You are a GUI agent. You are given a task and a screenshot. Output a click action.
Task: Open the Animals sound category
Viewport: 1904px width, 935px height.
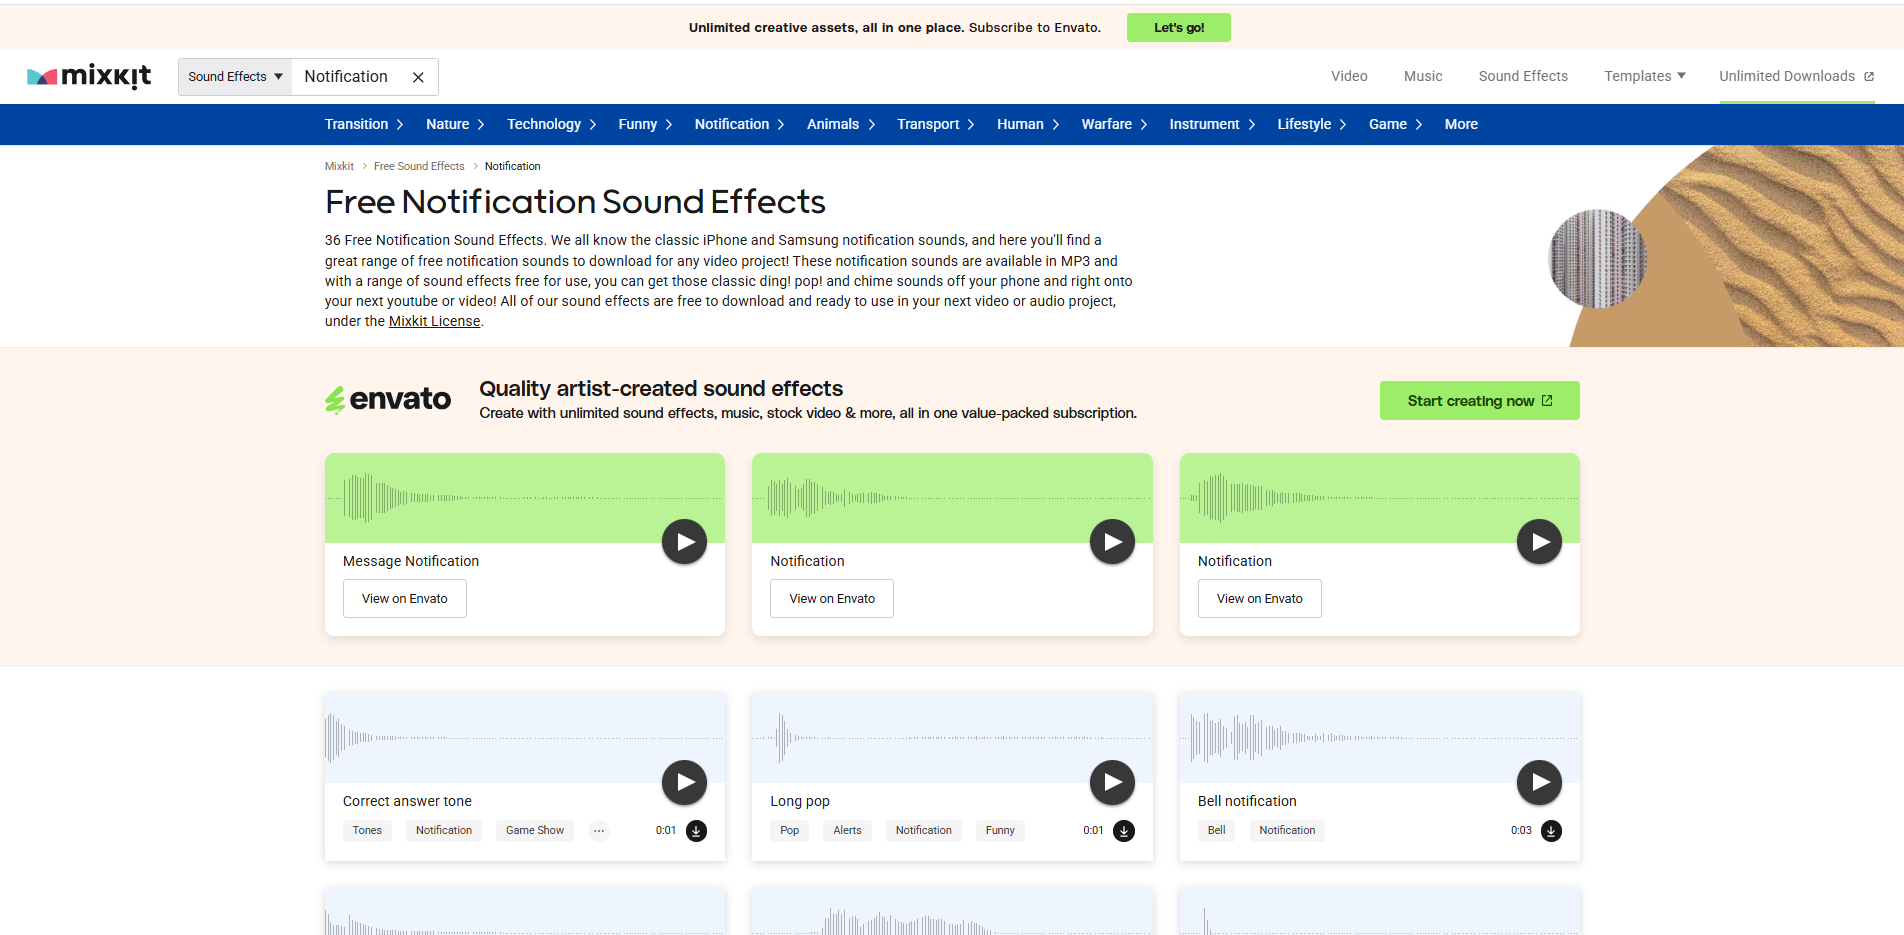click(x=832, y=124)
